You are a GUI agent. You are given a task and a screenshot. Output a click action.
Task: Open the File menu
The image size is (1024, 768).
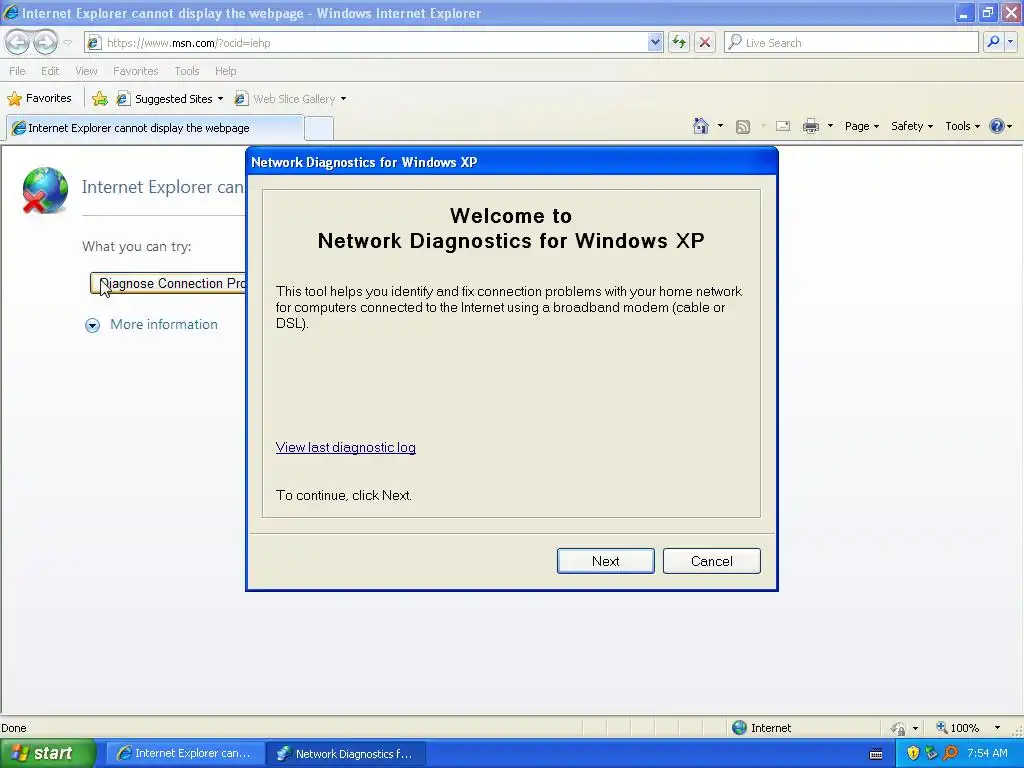(17, 71)
